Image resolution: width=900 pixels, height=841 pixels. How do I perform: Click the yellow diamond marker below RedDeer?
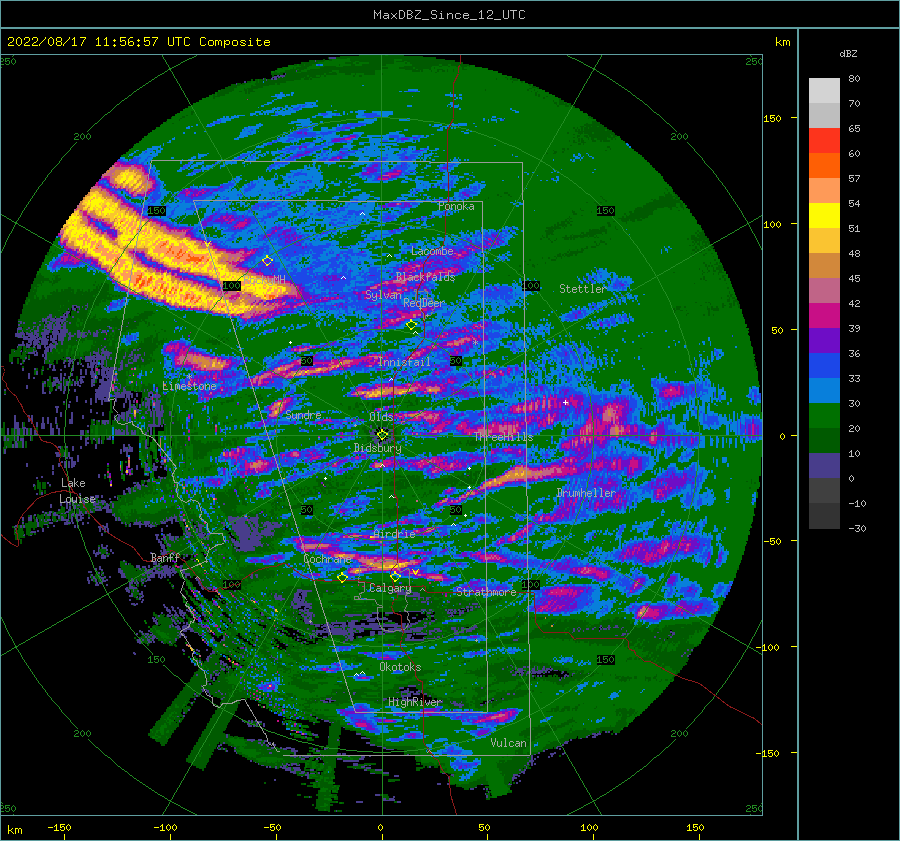(412, 325)
